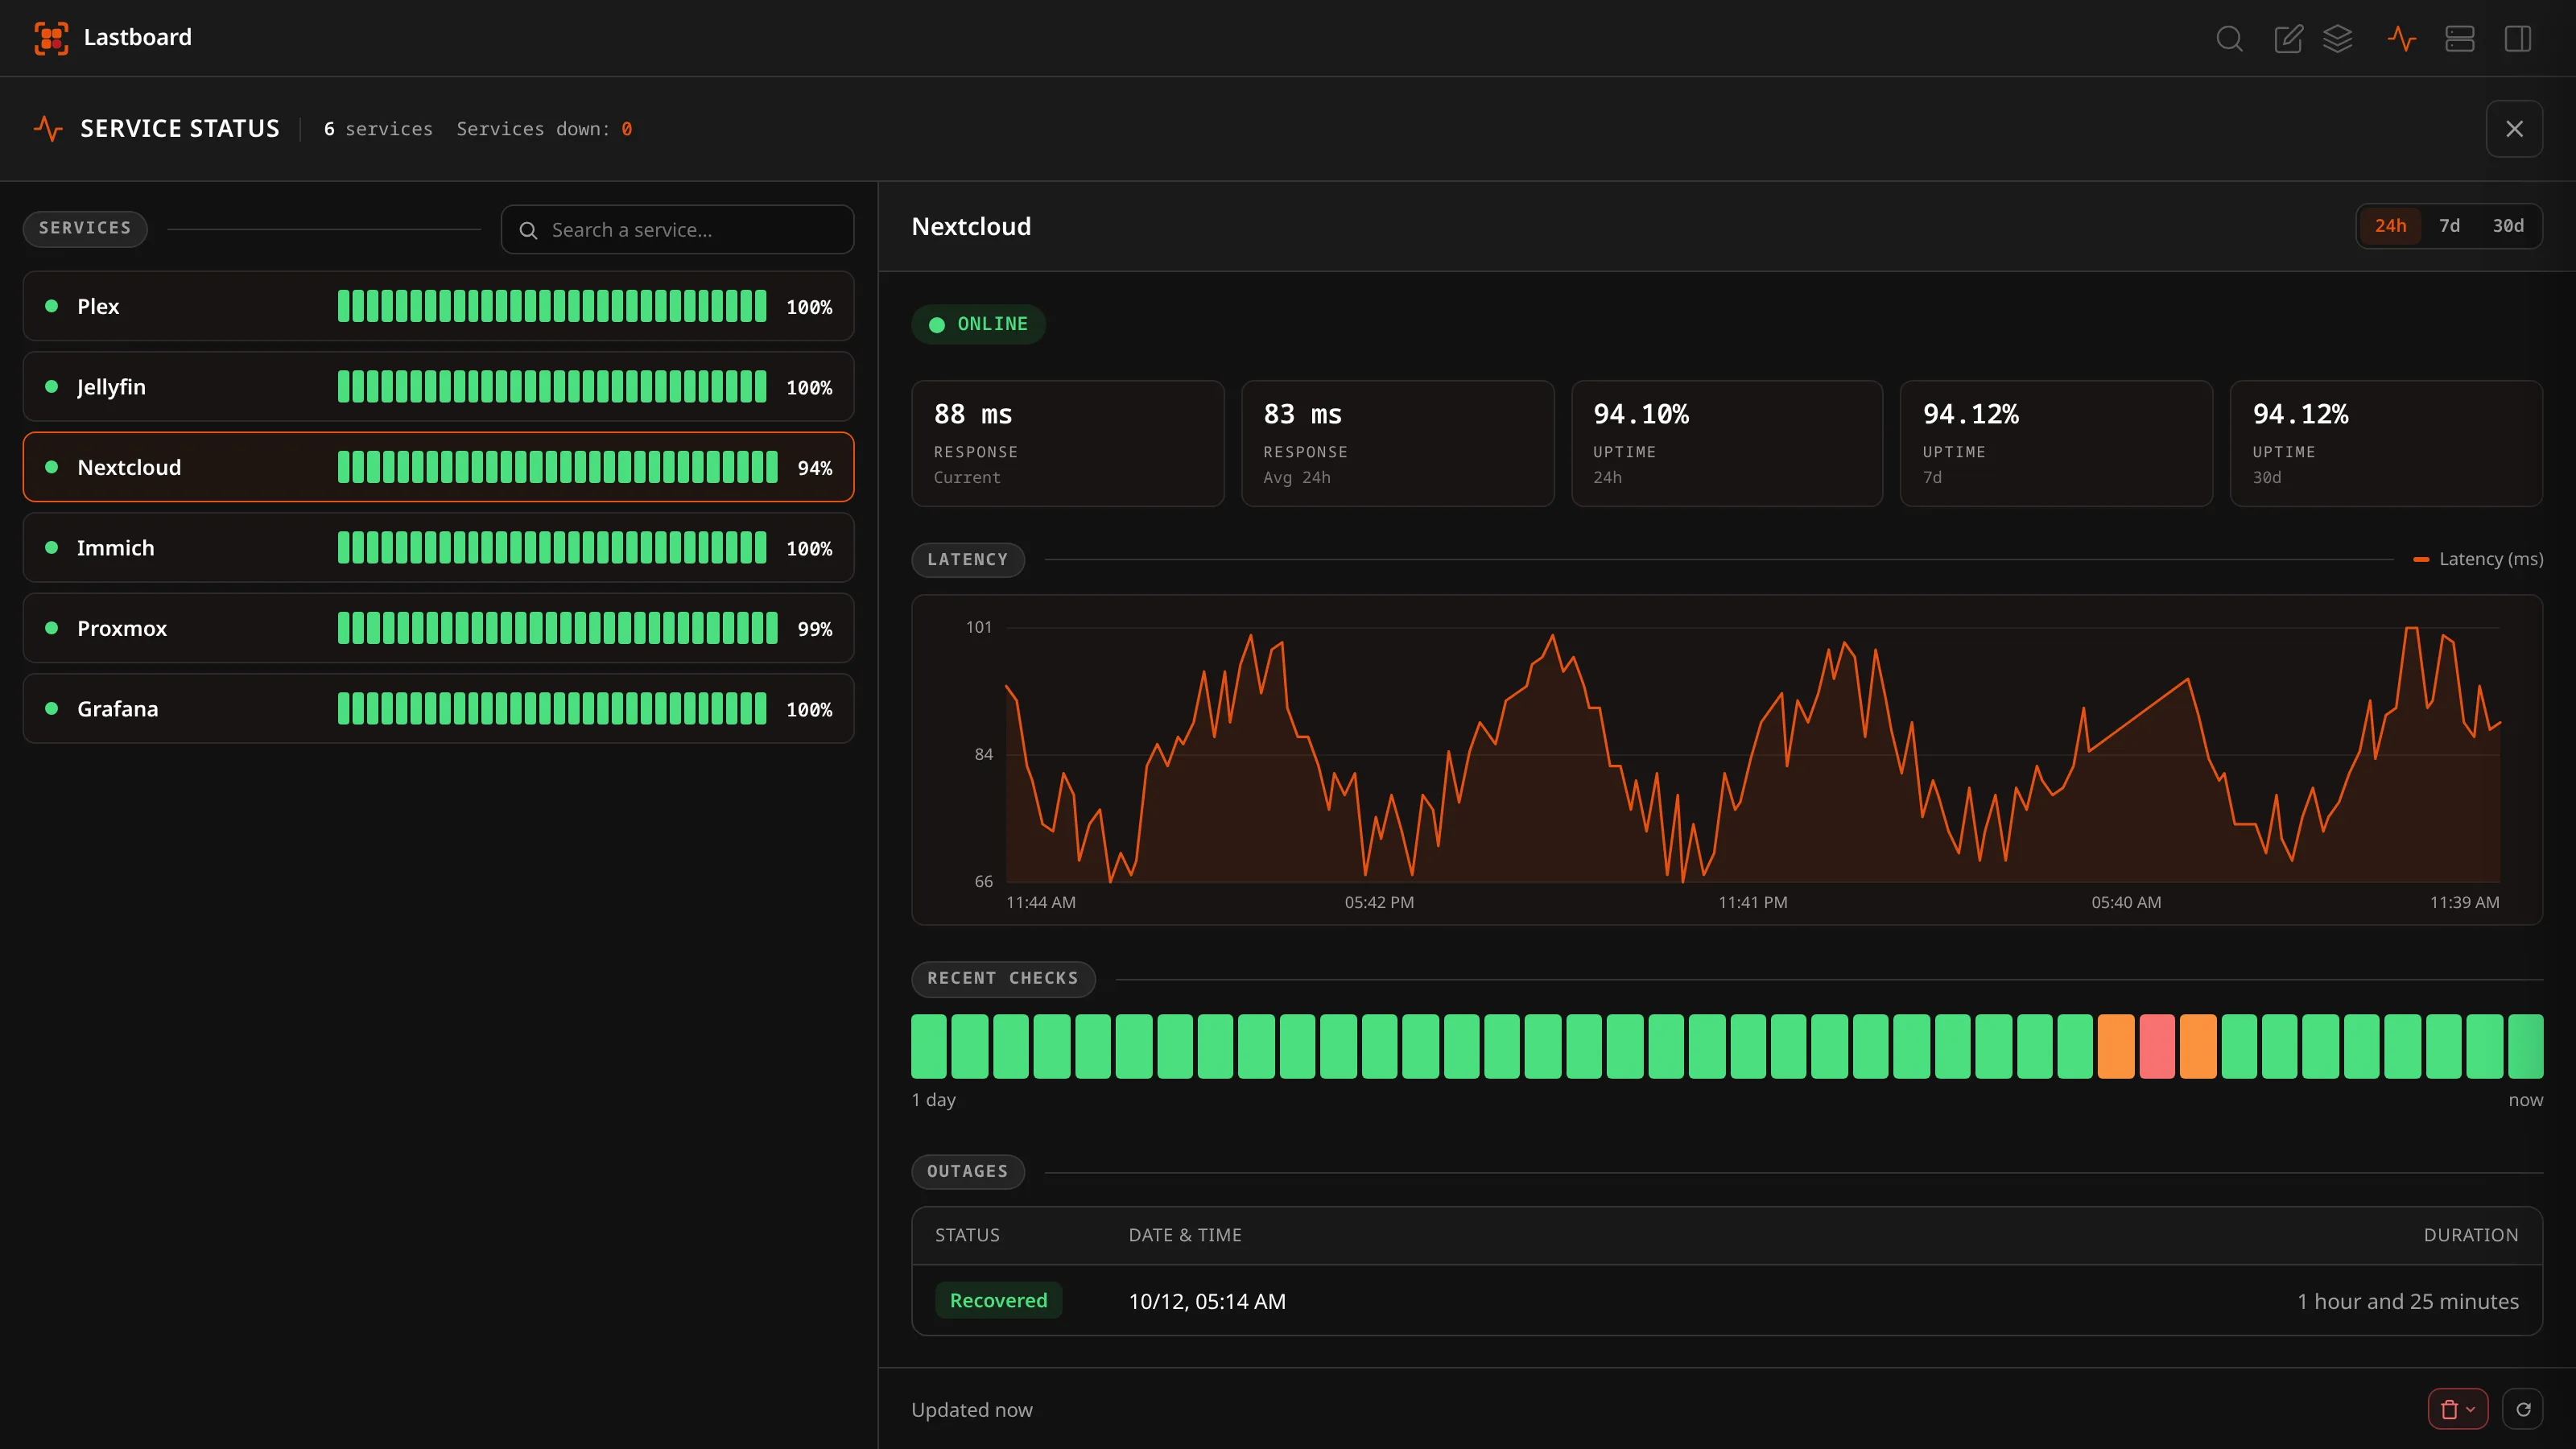Click the 83 ms average response card
Viewport: 2576px width, 1449px height.
point(1397,443)
